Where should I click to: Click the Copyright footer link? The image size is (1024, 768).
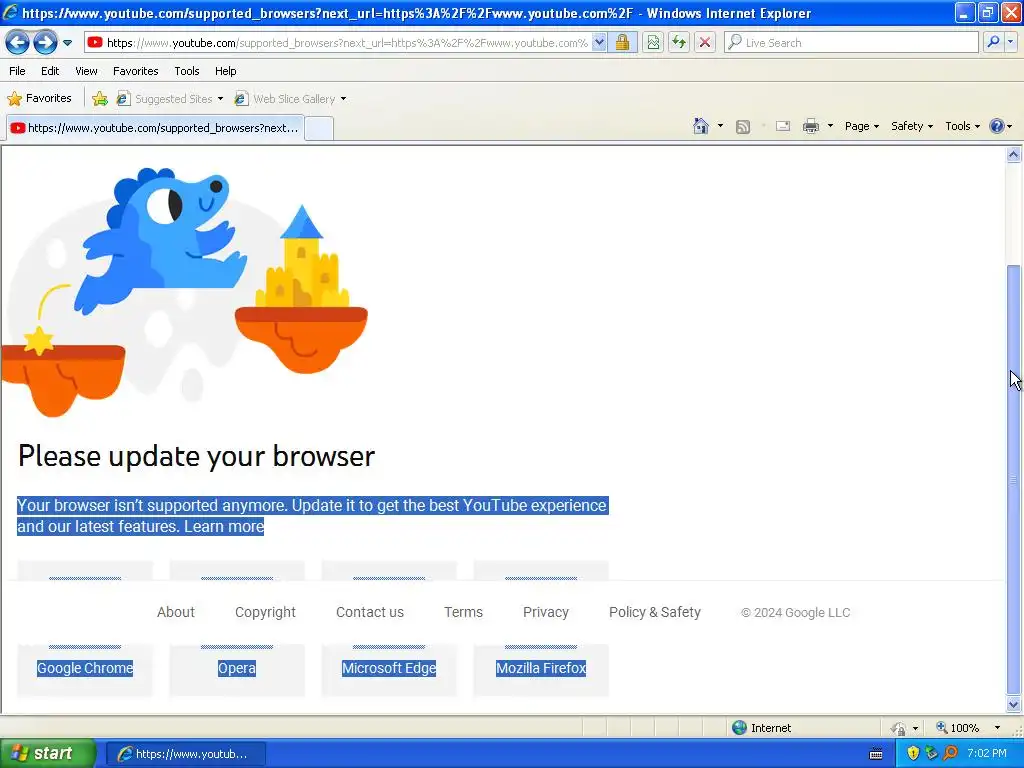click(x=265, y=612)
